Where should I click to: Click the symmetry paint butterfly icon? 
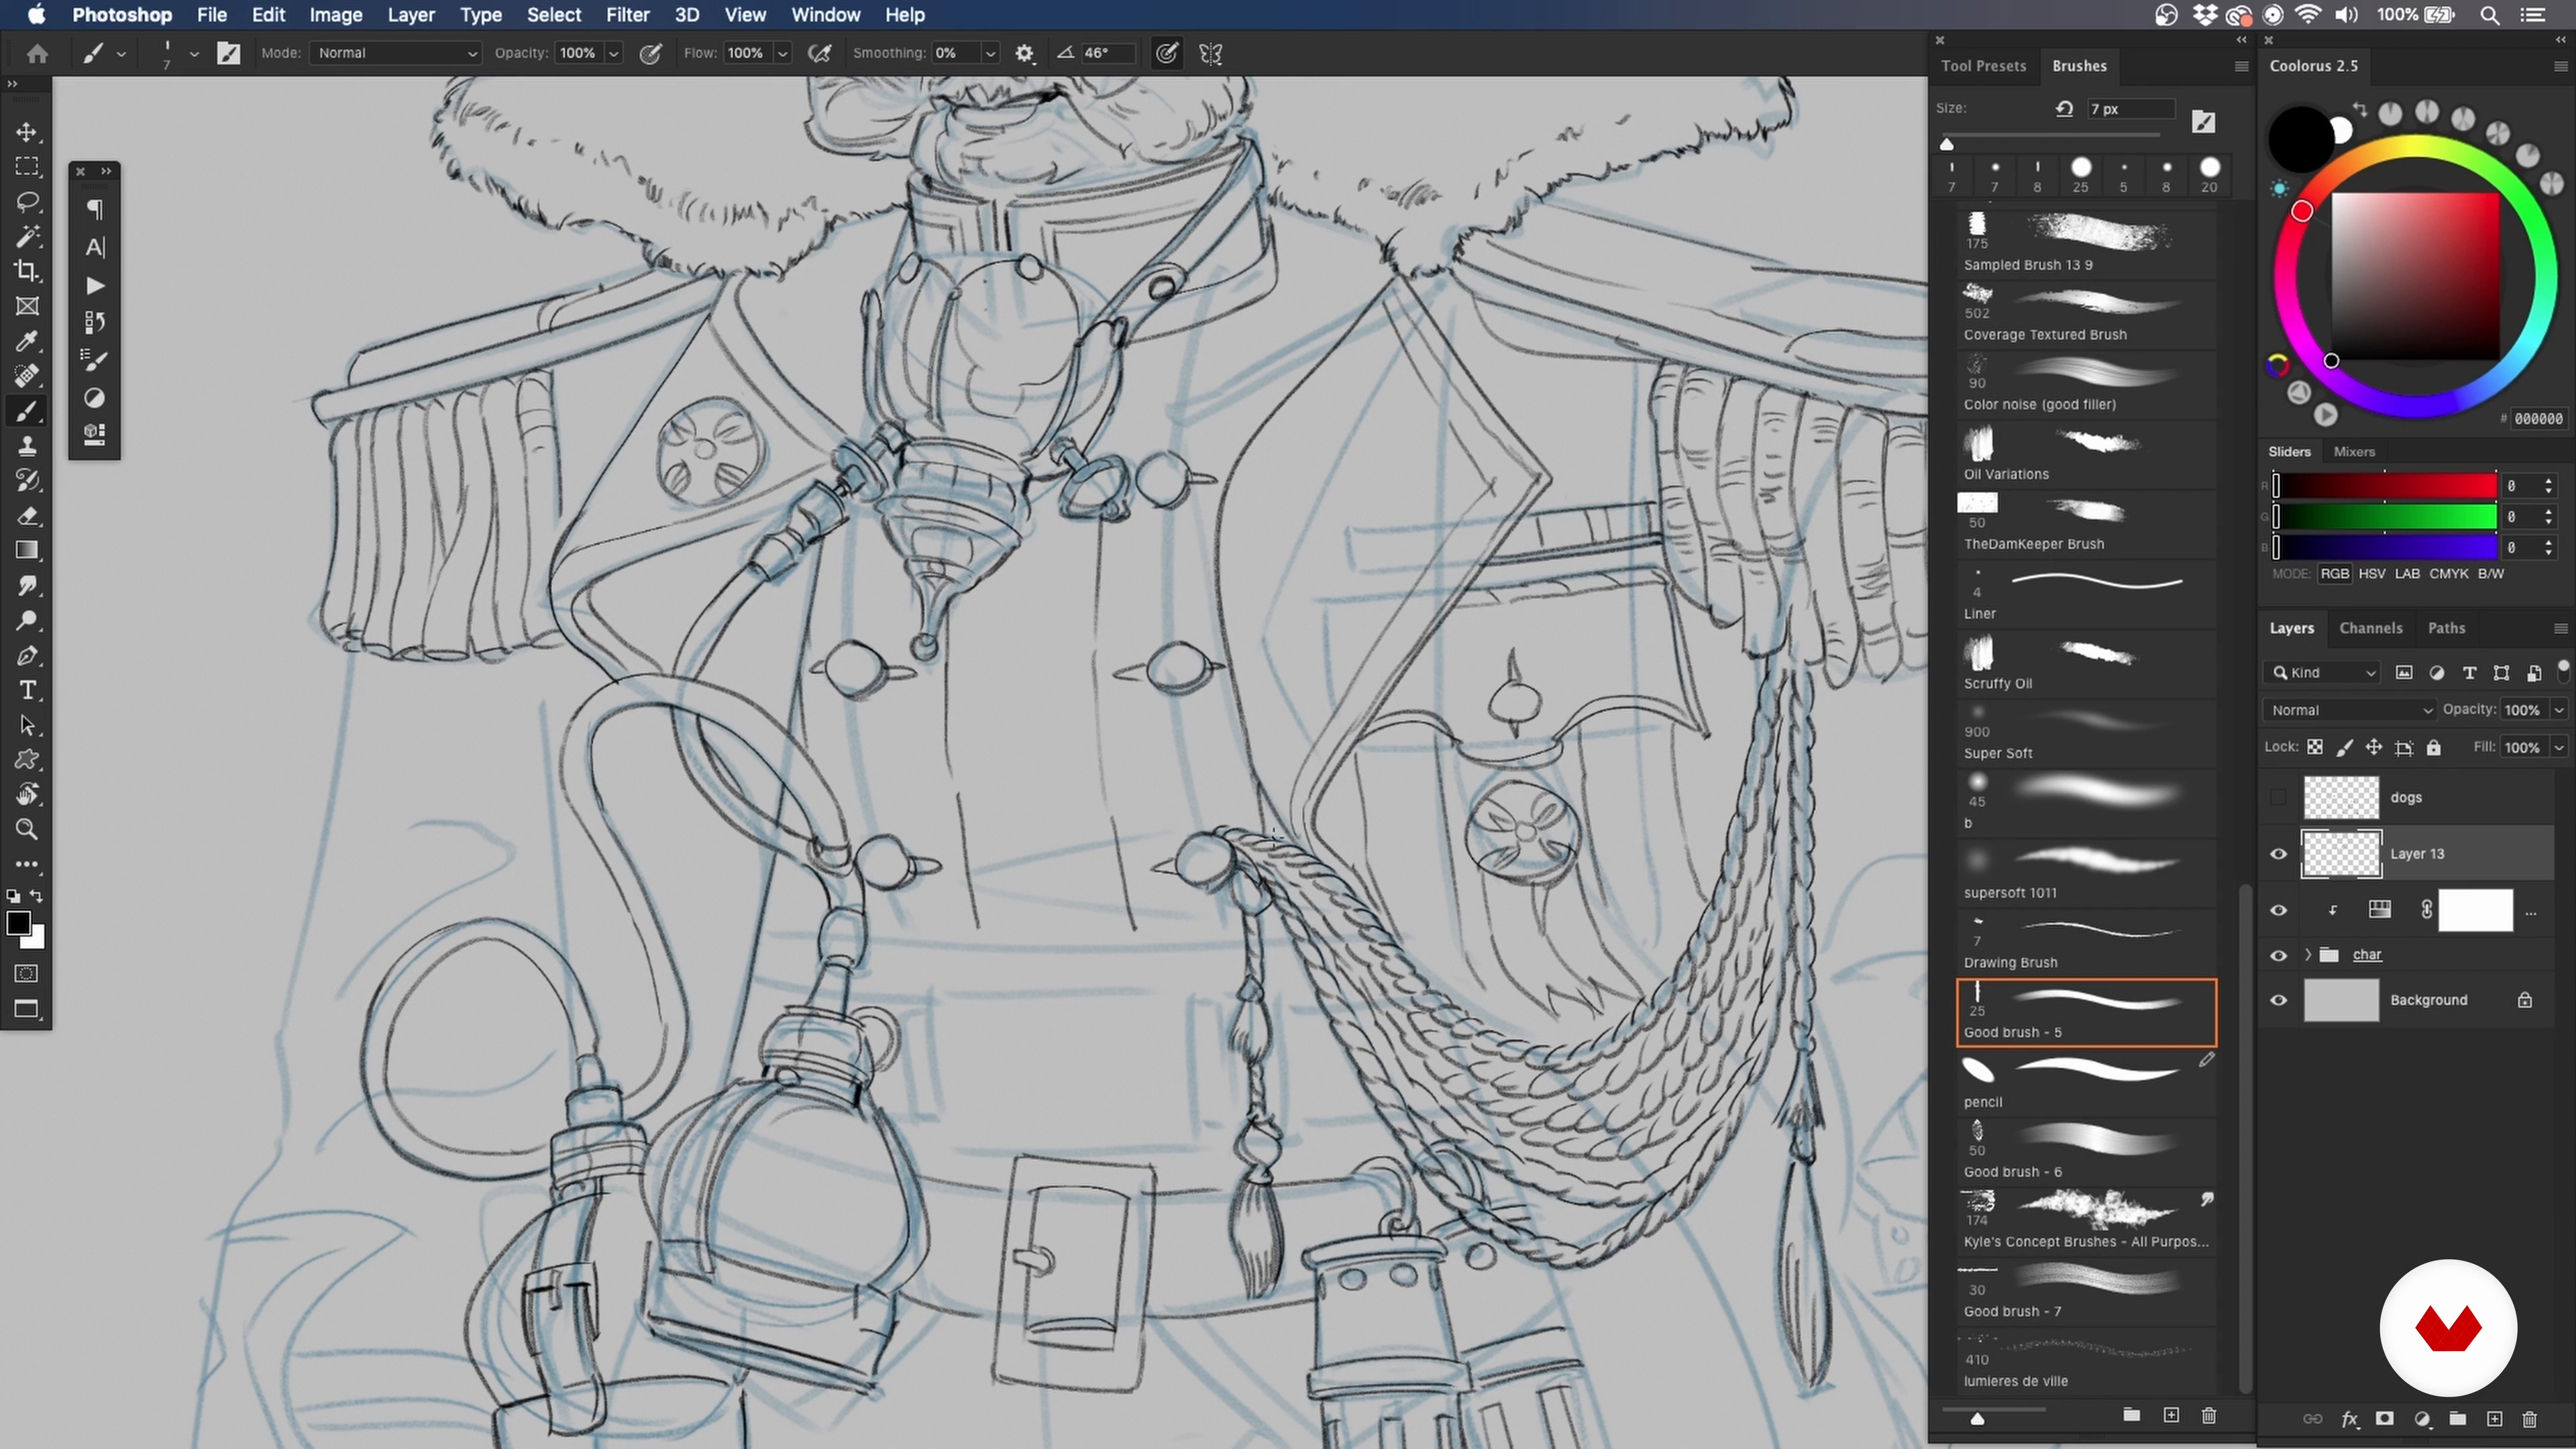(x=1211, y=53)
